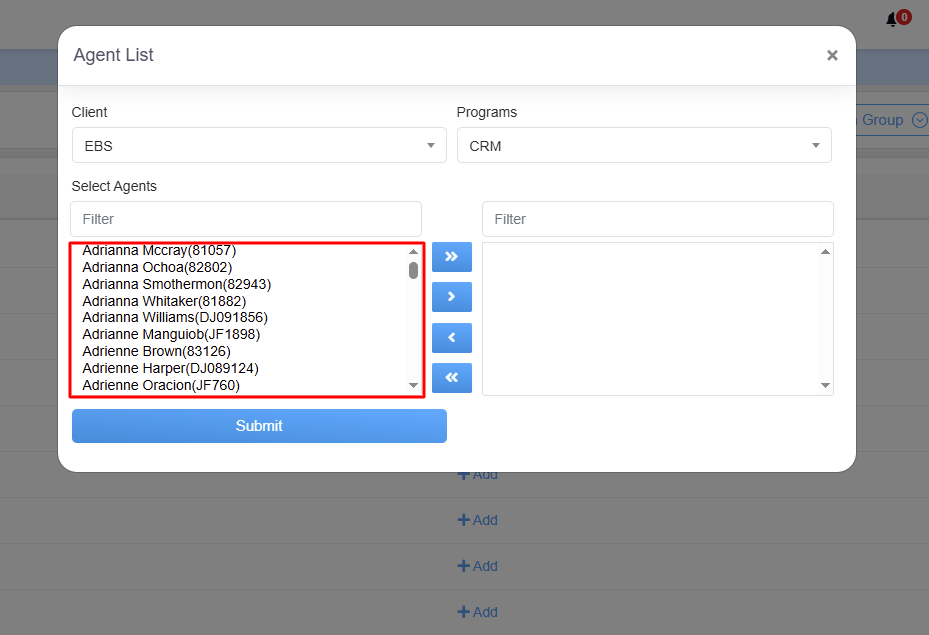
Task: Click into the left agents Filter field
Action: point(246,219)
